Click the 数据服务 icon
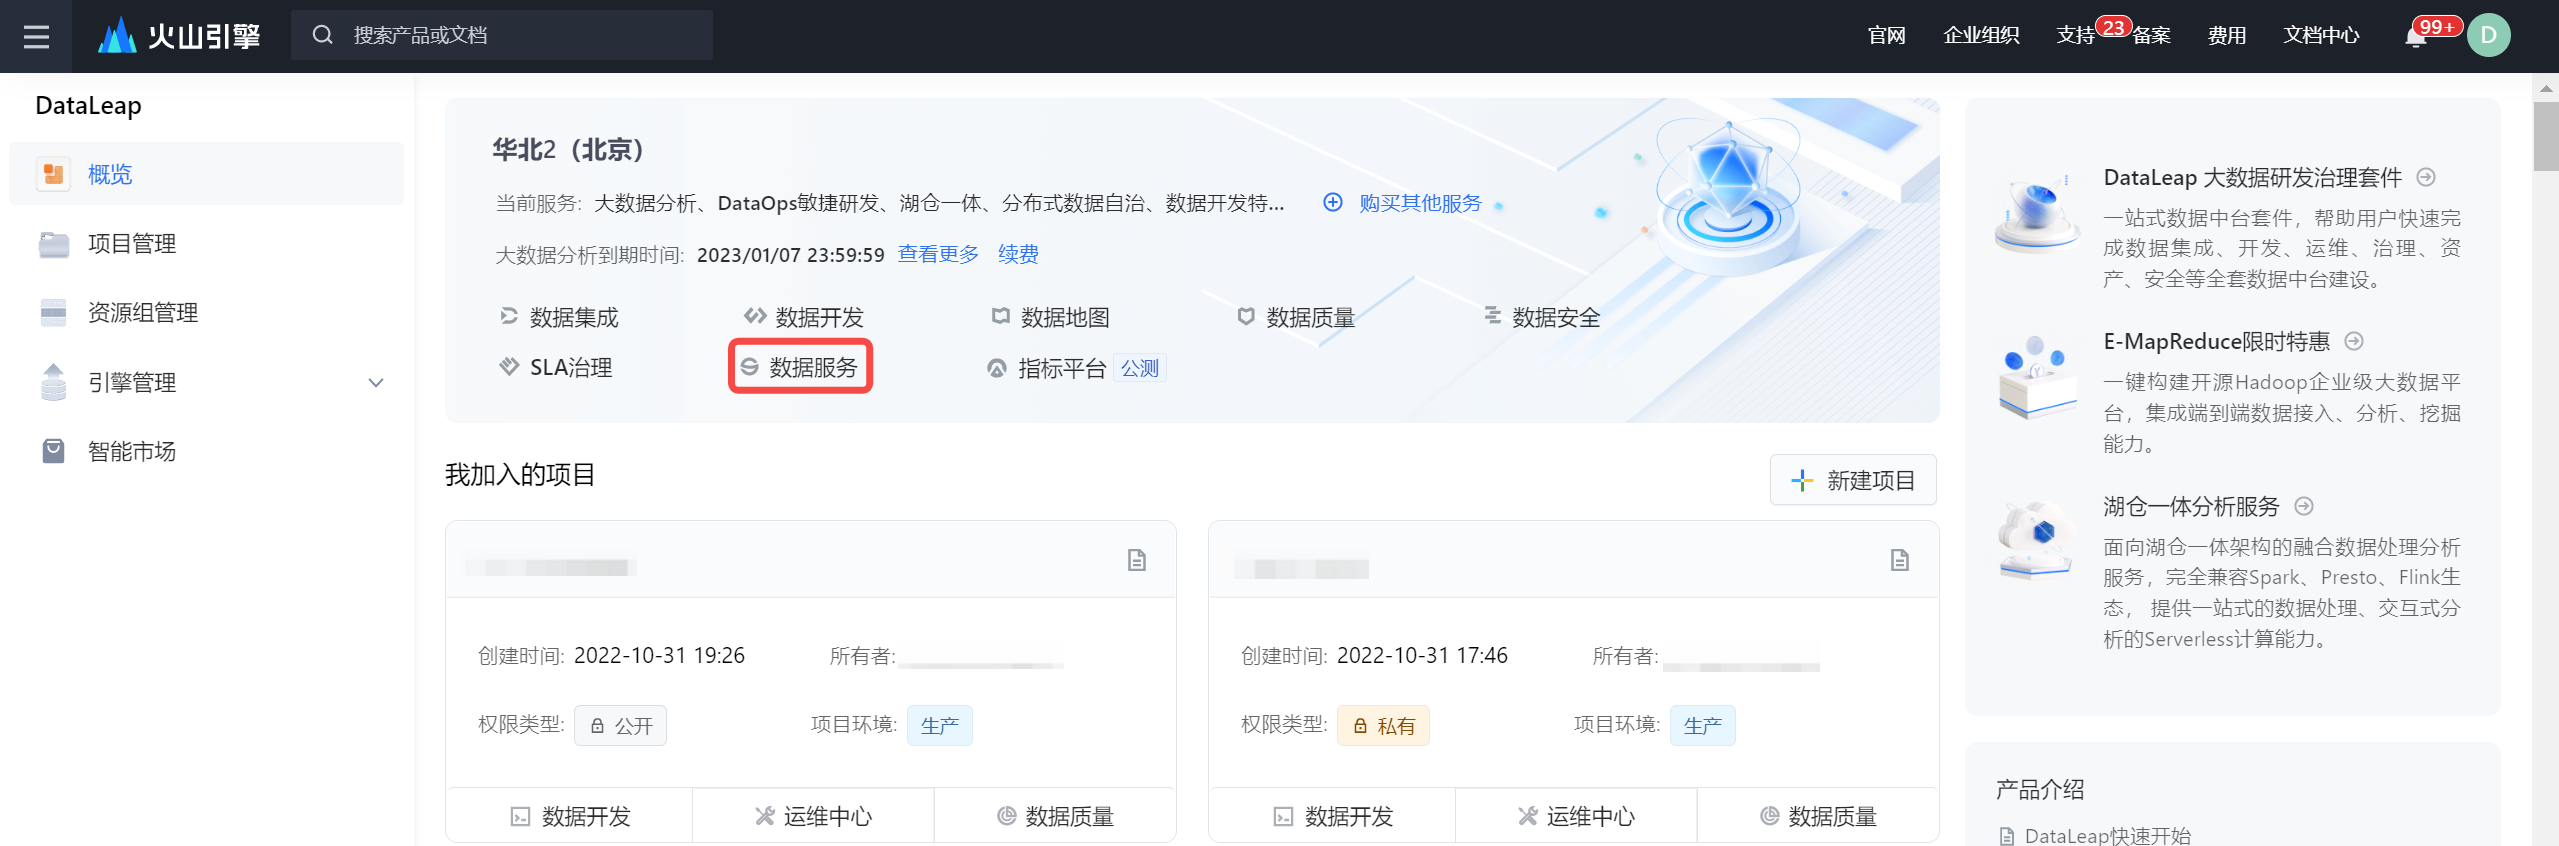The height and width of the screenshot is (846, 2559). pyautogui.click(x=749, y=367)
